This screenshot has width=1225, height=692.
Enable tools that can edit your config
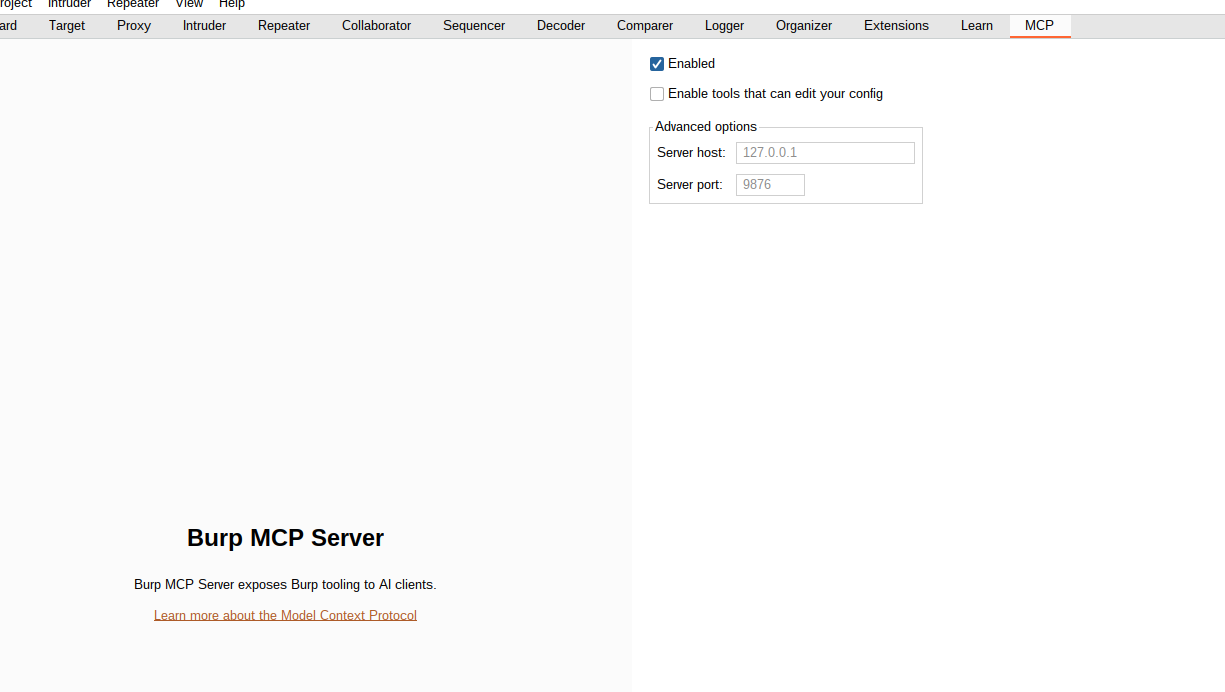(x=657, y=94)
